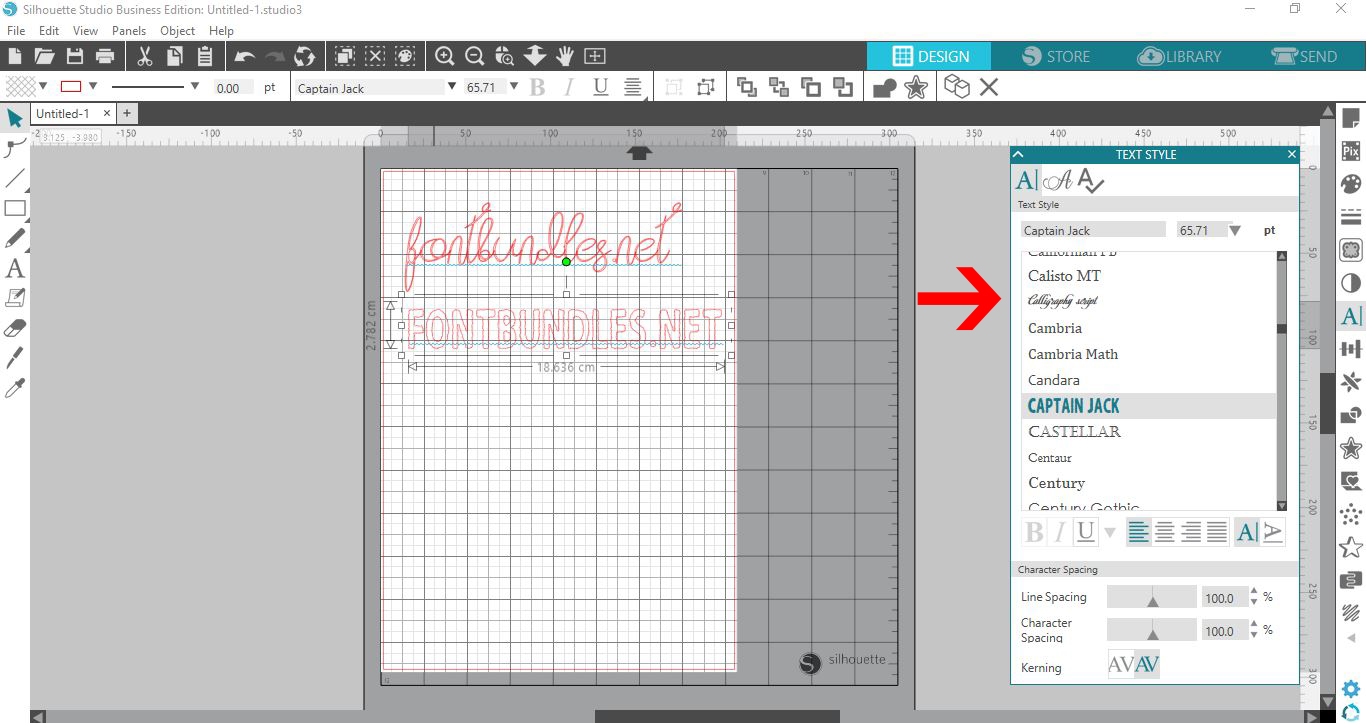This screenshot has width=1366, height=723.
Task: Choose the Candara font
Action: (x=1054, y=380)
